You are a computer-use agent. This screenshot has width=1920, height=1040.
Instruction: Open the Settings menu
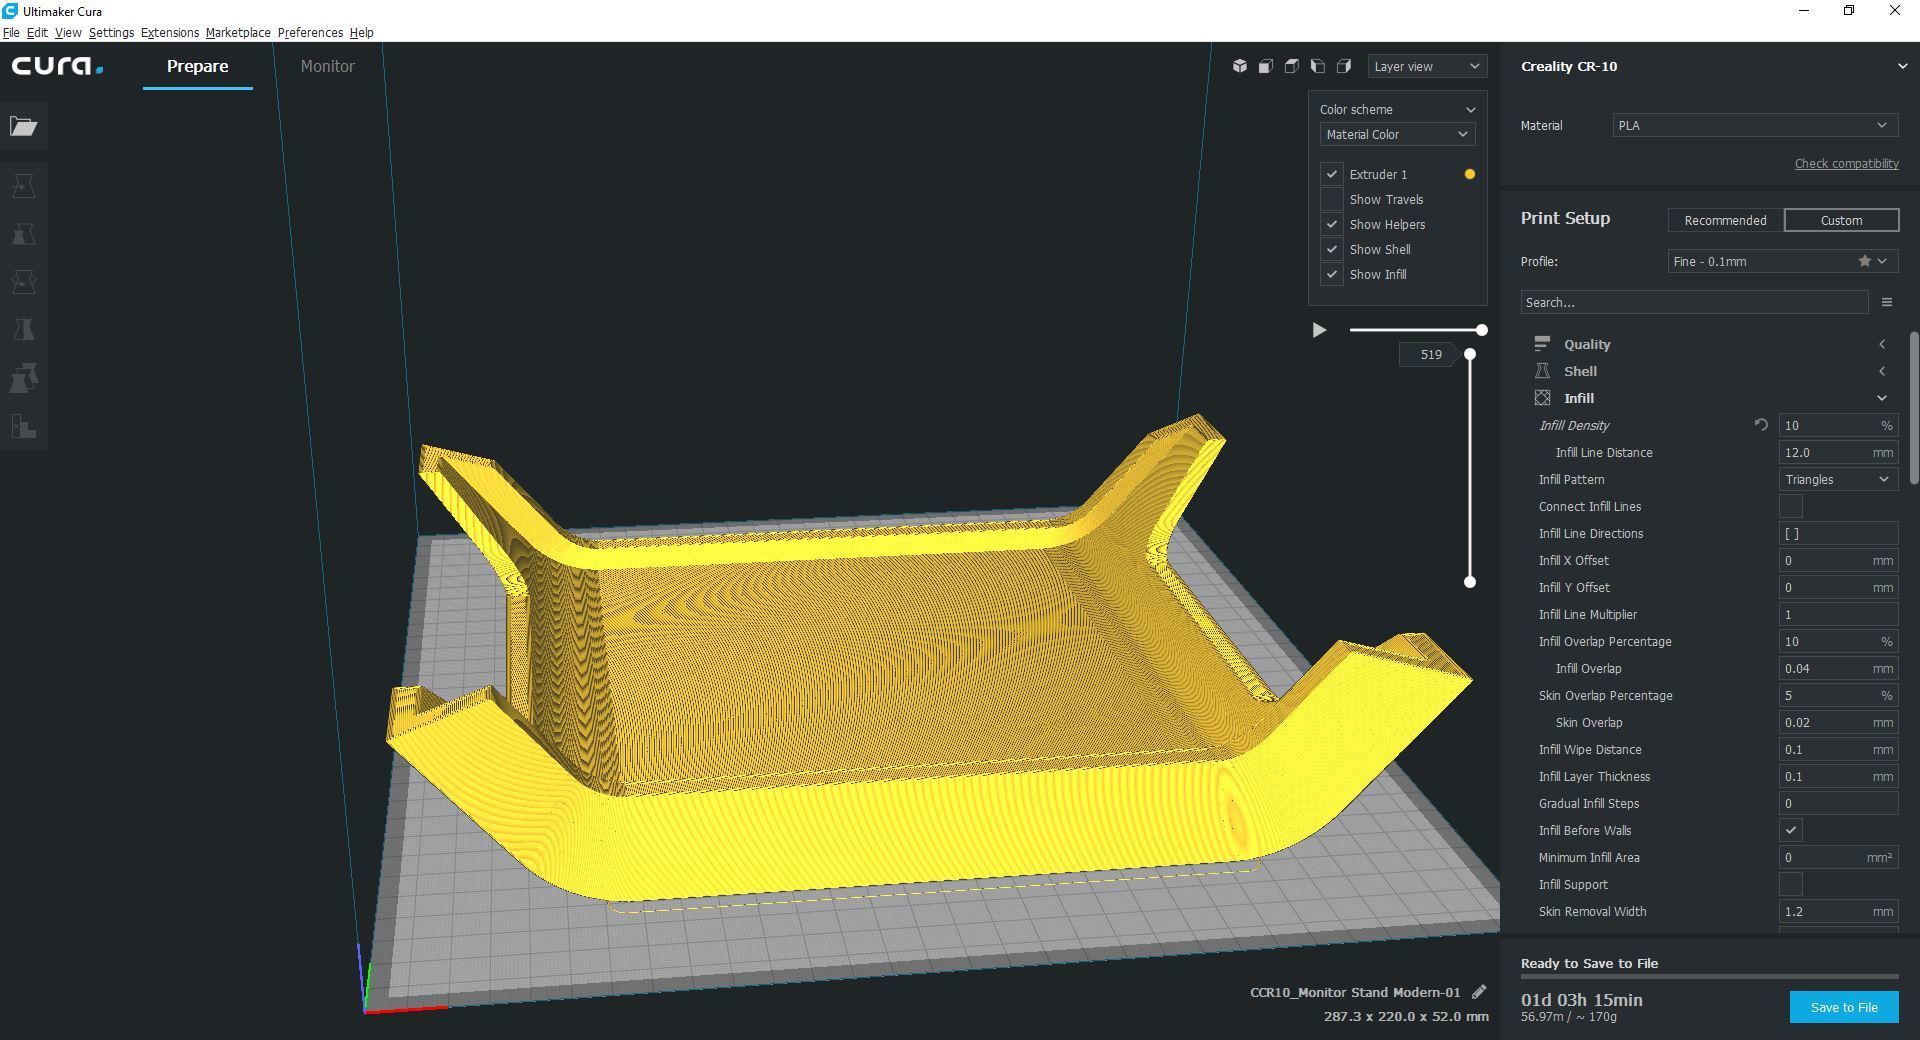[111, 32]
